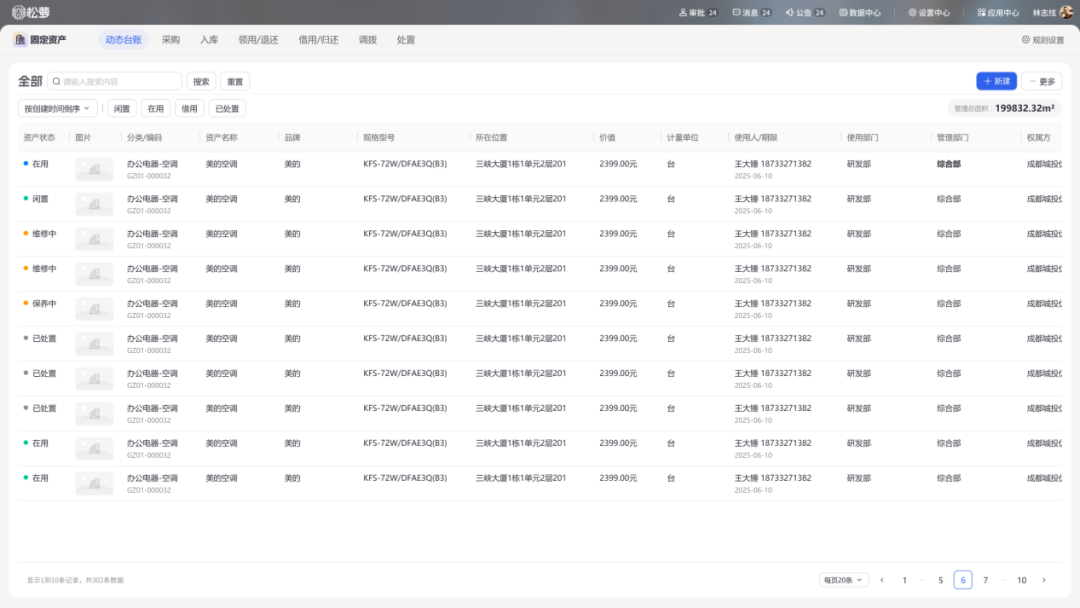Switch to the 采购 tab
This screenshot has width=1080, height=608.
pos(171,40)
